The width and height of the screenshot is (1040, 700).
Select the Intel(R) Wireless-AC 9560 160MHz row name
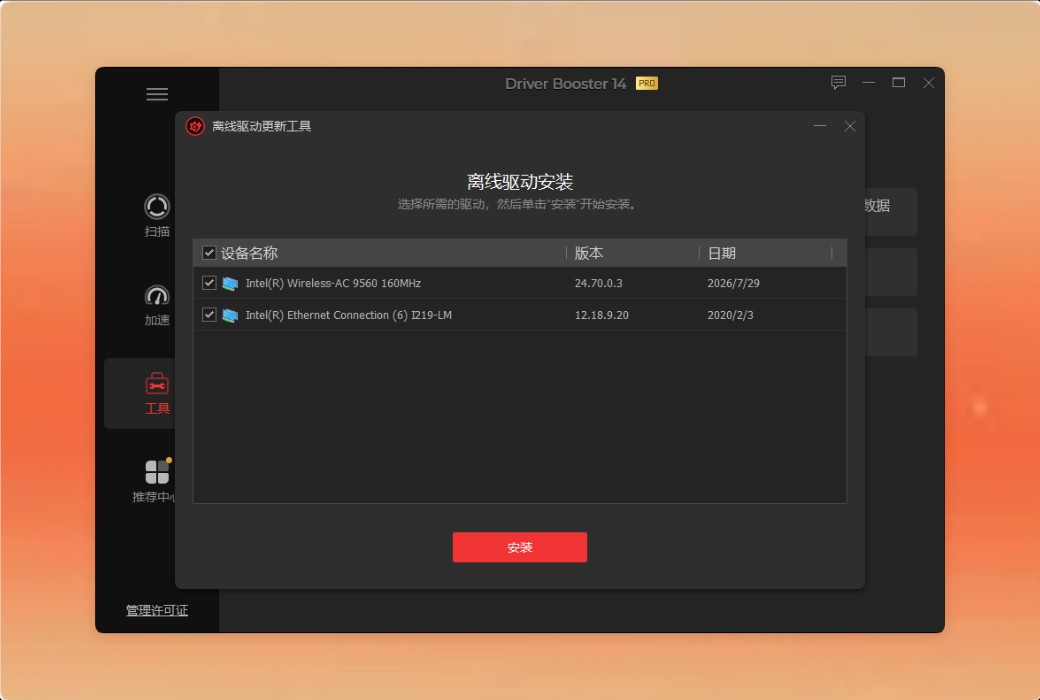pyautogui.click(x=333, y=283)
